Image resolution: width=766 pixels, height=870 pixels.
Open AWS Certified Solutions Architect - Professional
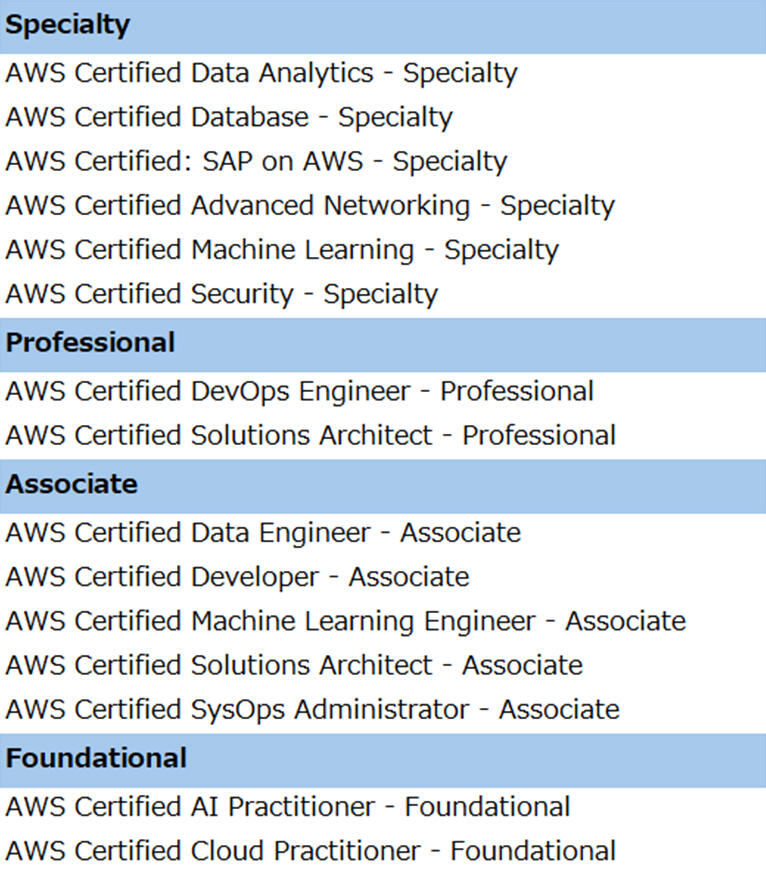click(x=311, y=436)
